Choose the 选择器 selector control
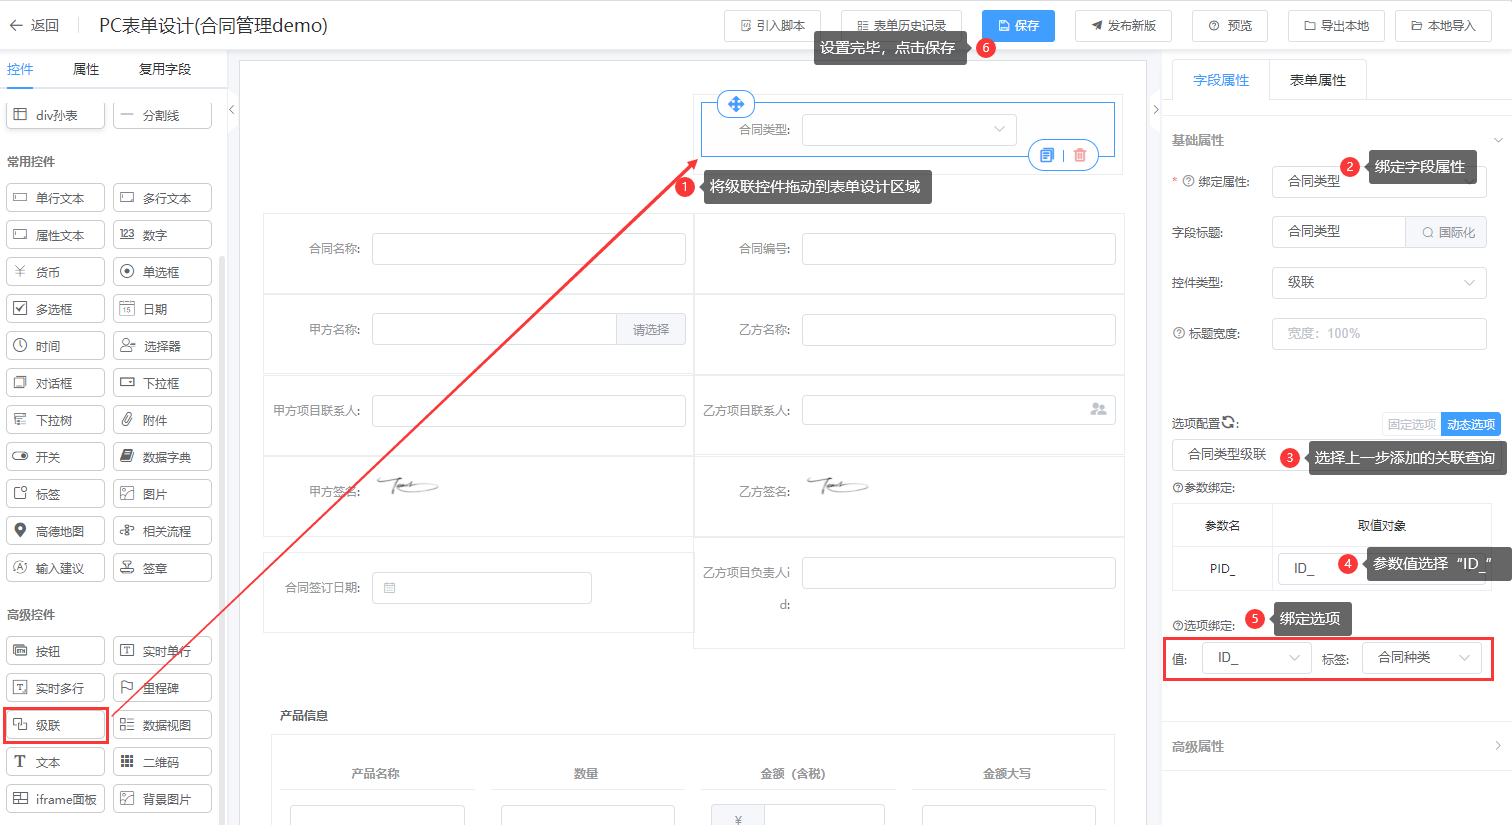The width and height of the screenshot is (1512, 825). pyautogui.click(x=162, y=346)
